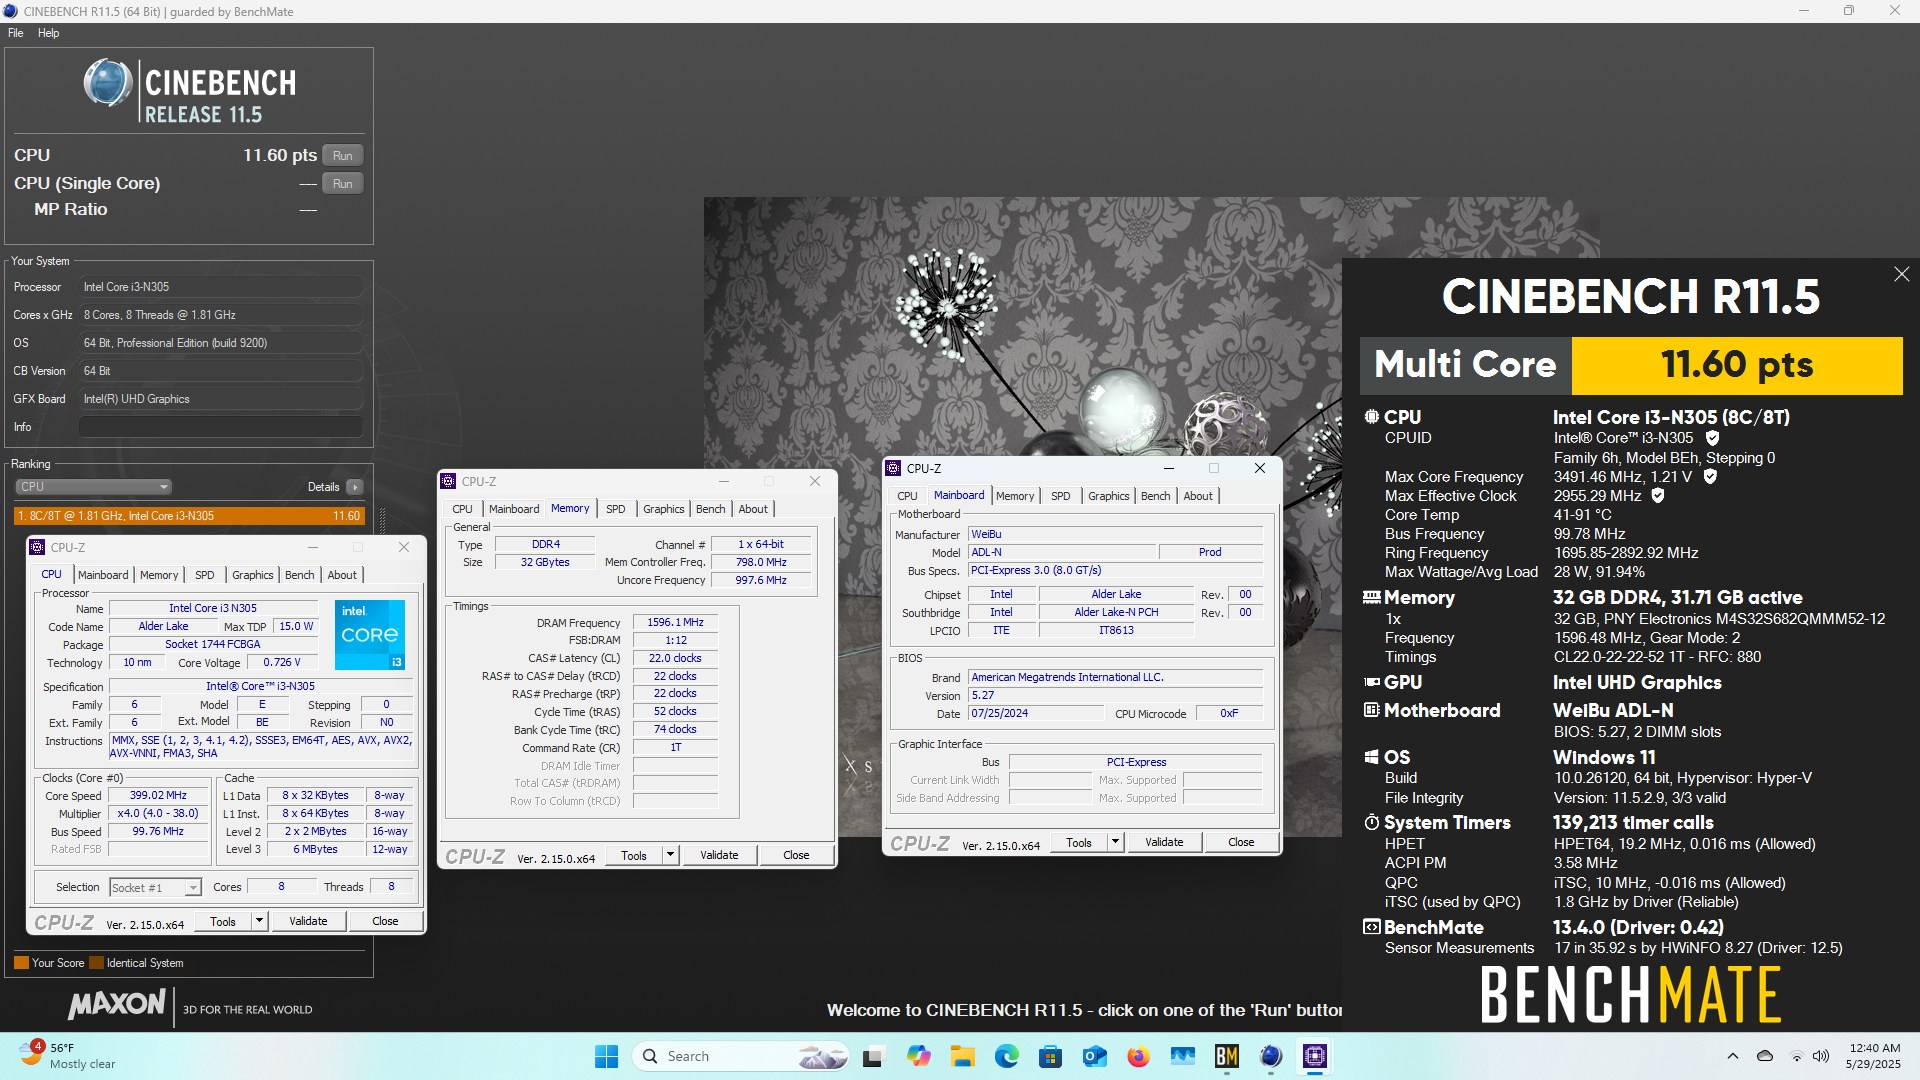Open Microsoft Edge from the taskbar
This screenshot has height=1080, width=1920.
(x=1006, y=1057)
